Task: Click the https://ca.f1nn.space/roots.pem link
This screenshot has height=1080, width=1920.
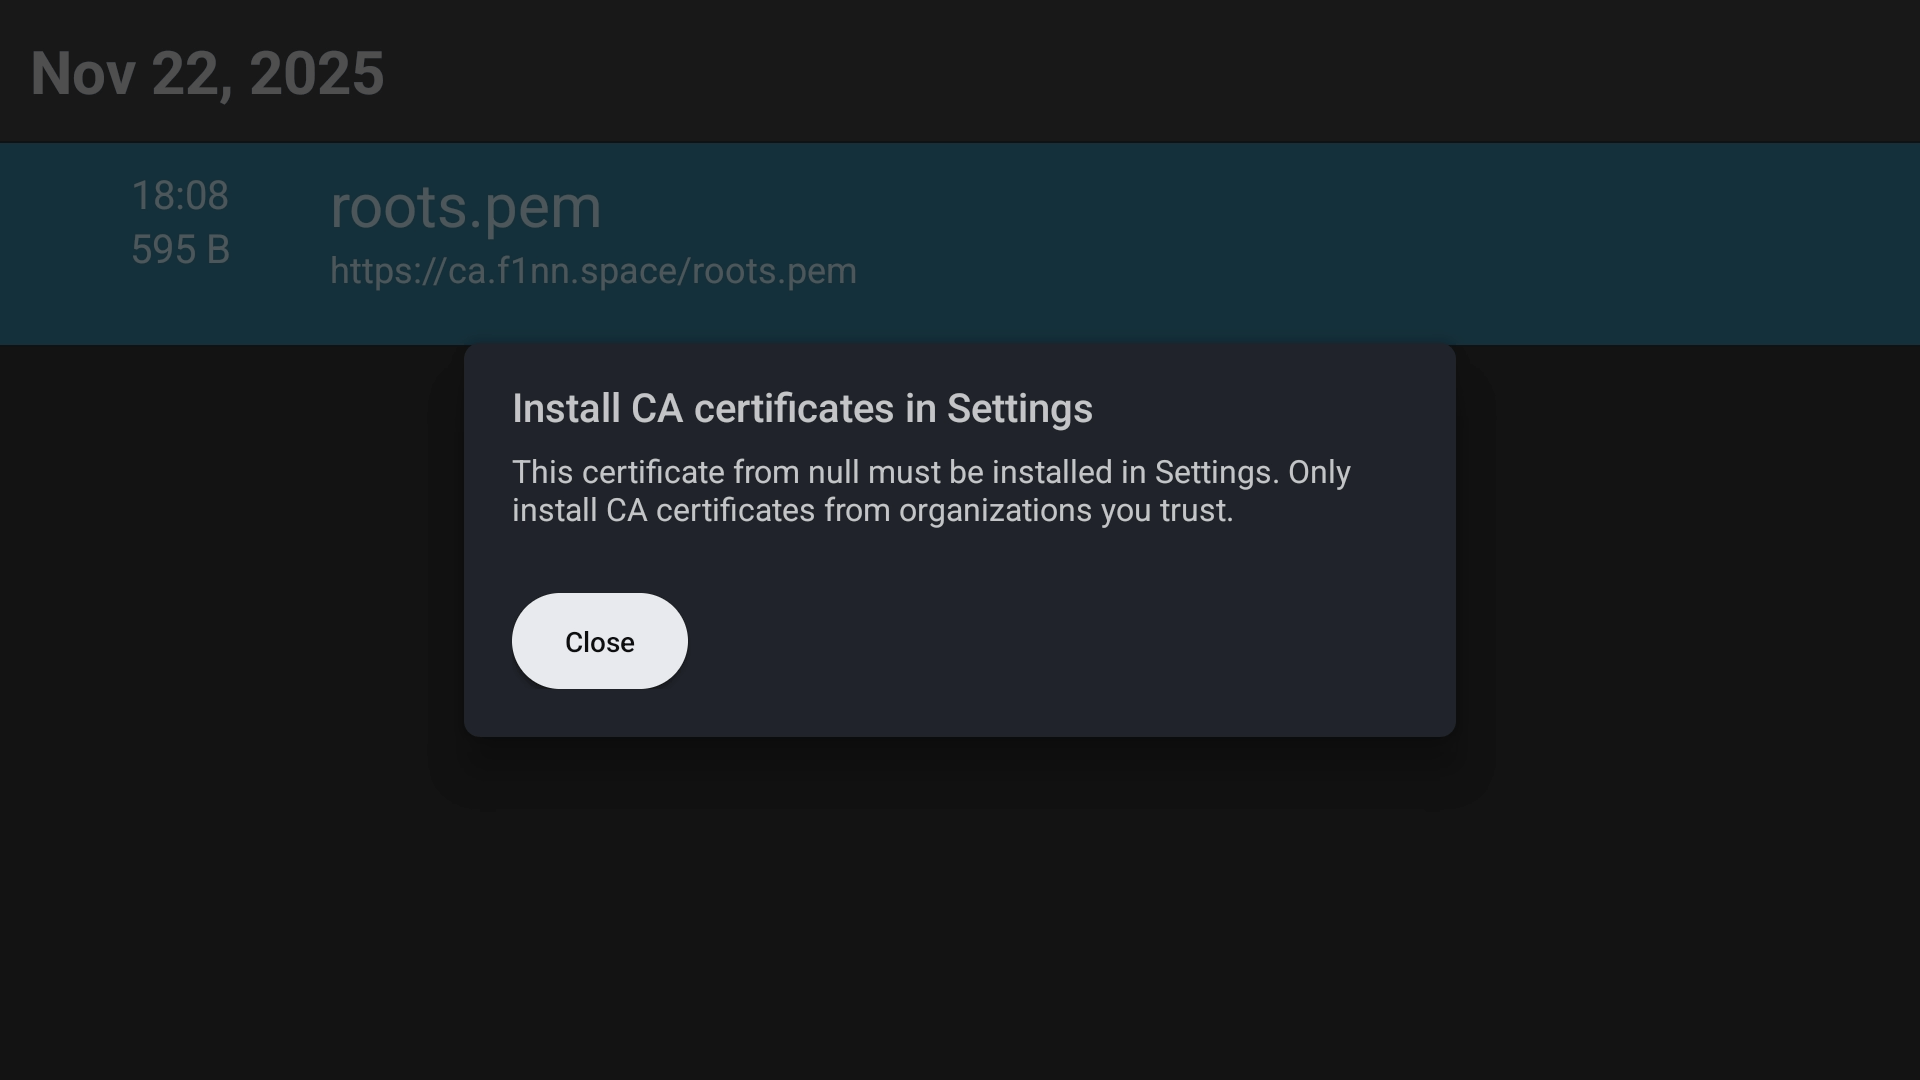Action: pyautogui.click(x=593, y=270)
